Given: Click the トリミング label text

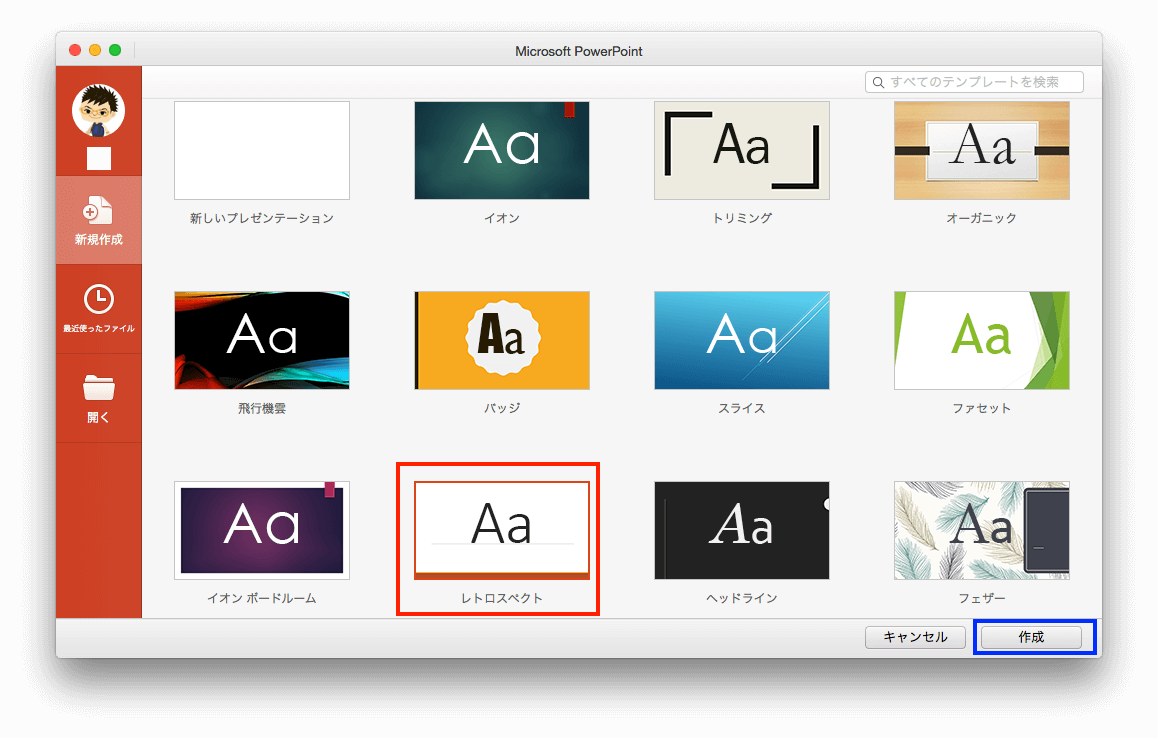Looking at the screenshot, I should point(741,218).
